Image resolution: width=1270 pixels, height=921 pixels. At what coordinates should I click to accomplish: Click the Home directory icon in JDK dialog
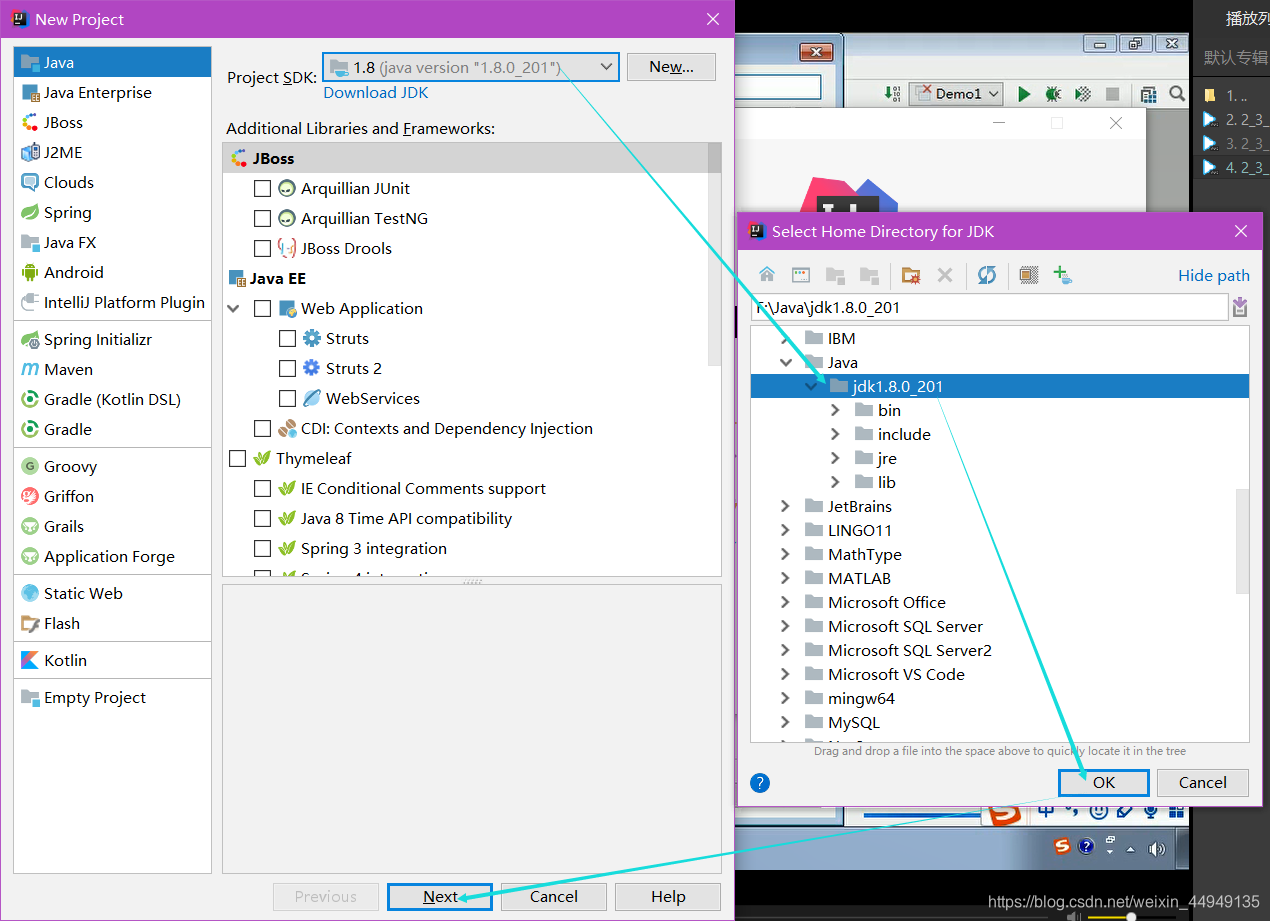(767, 275)
